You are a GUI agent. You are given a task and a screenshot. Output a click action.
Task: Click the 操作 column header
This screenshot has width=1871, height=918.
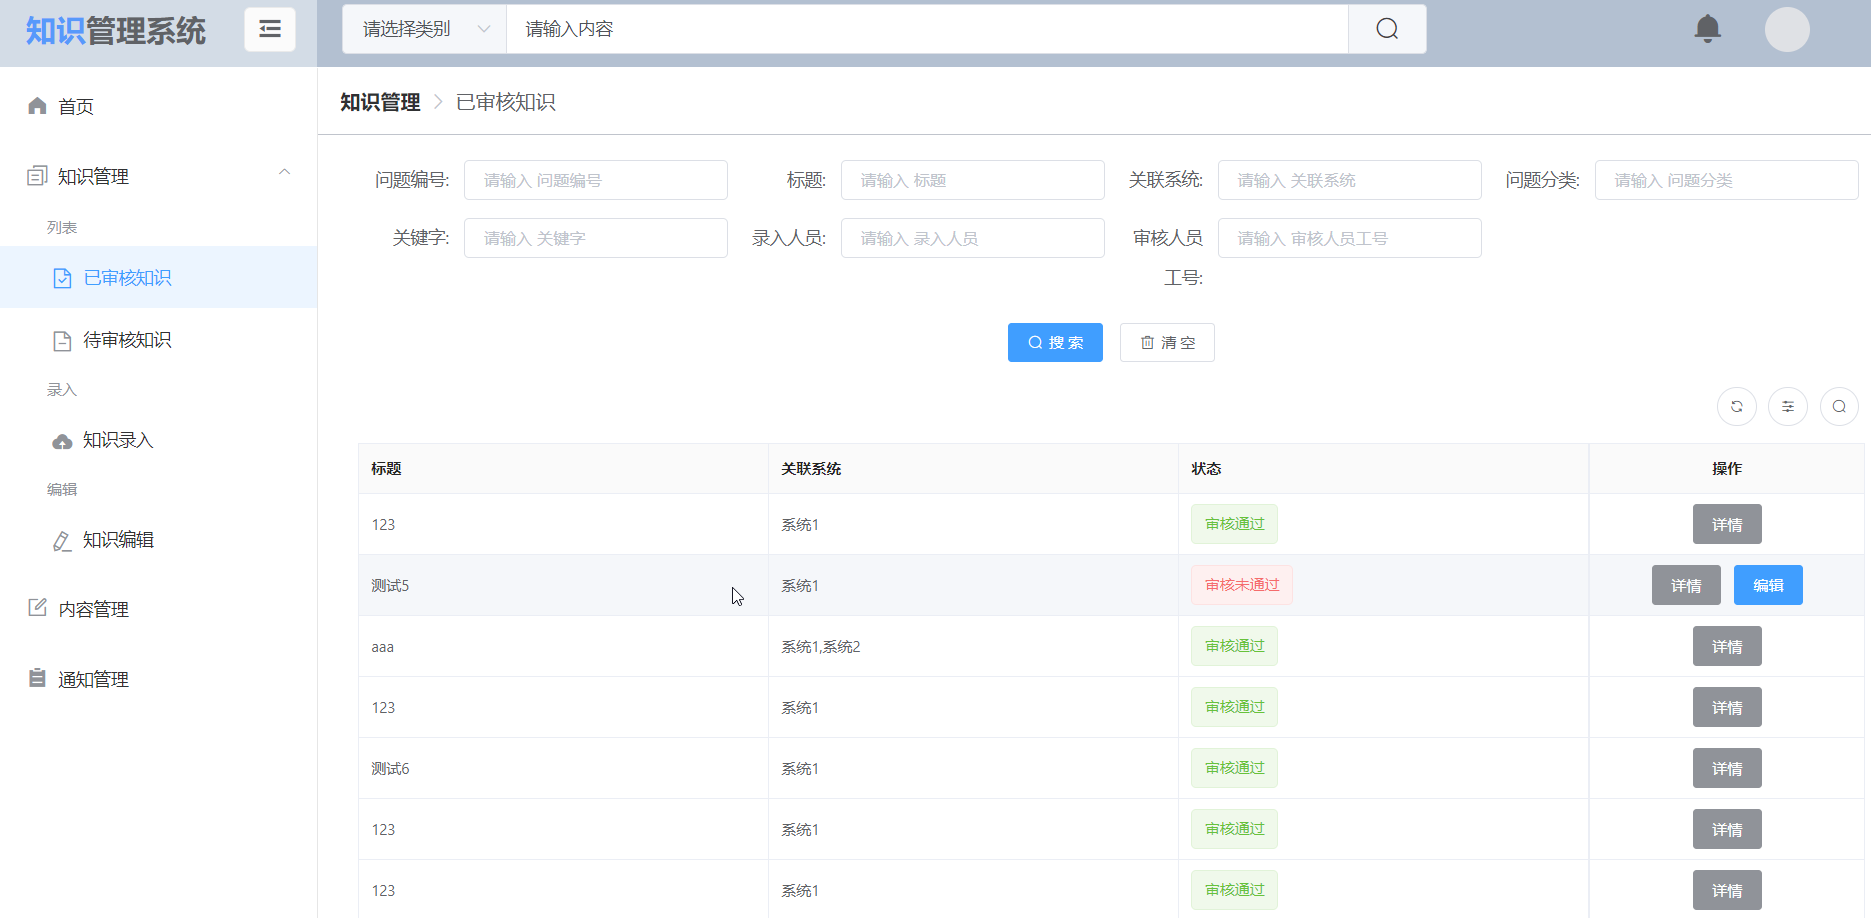[1727, 468]
